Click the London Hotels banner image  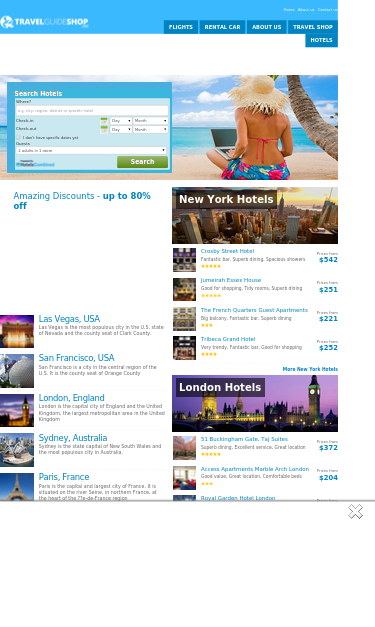(255, 403)
